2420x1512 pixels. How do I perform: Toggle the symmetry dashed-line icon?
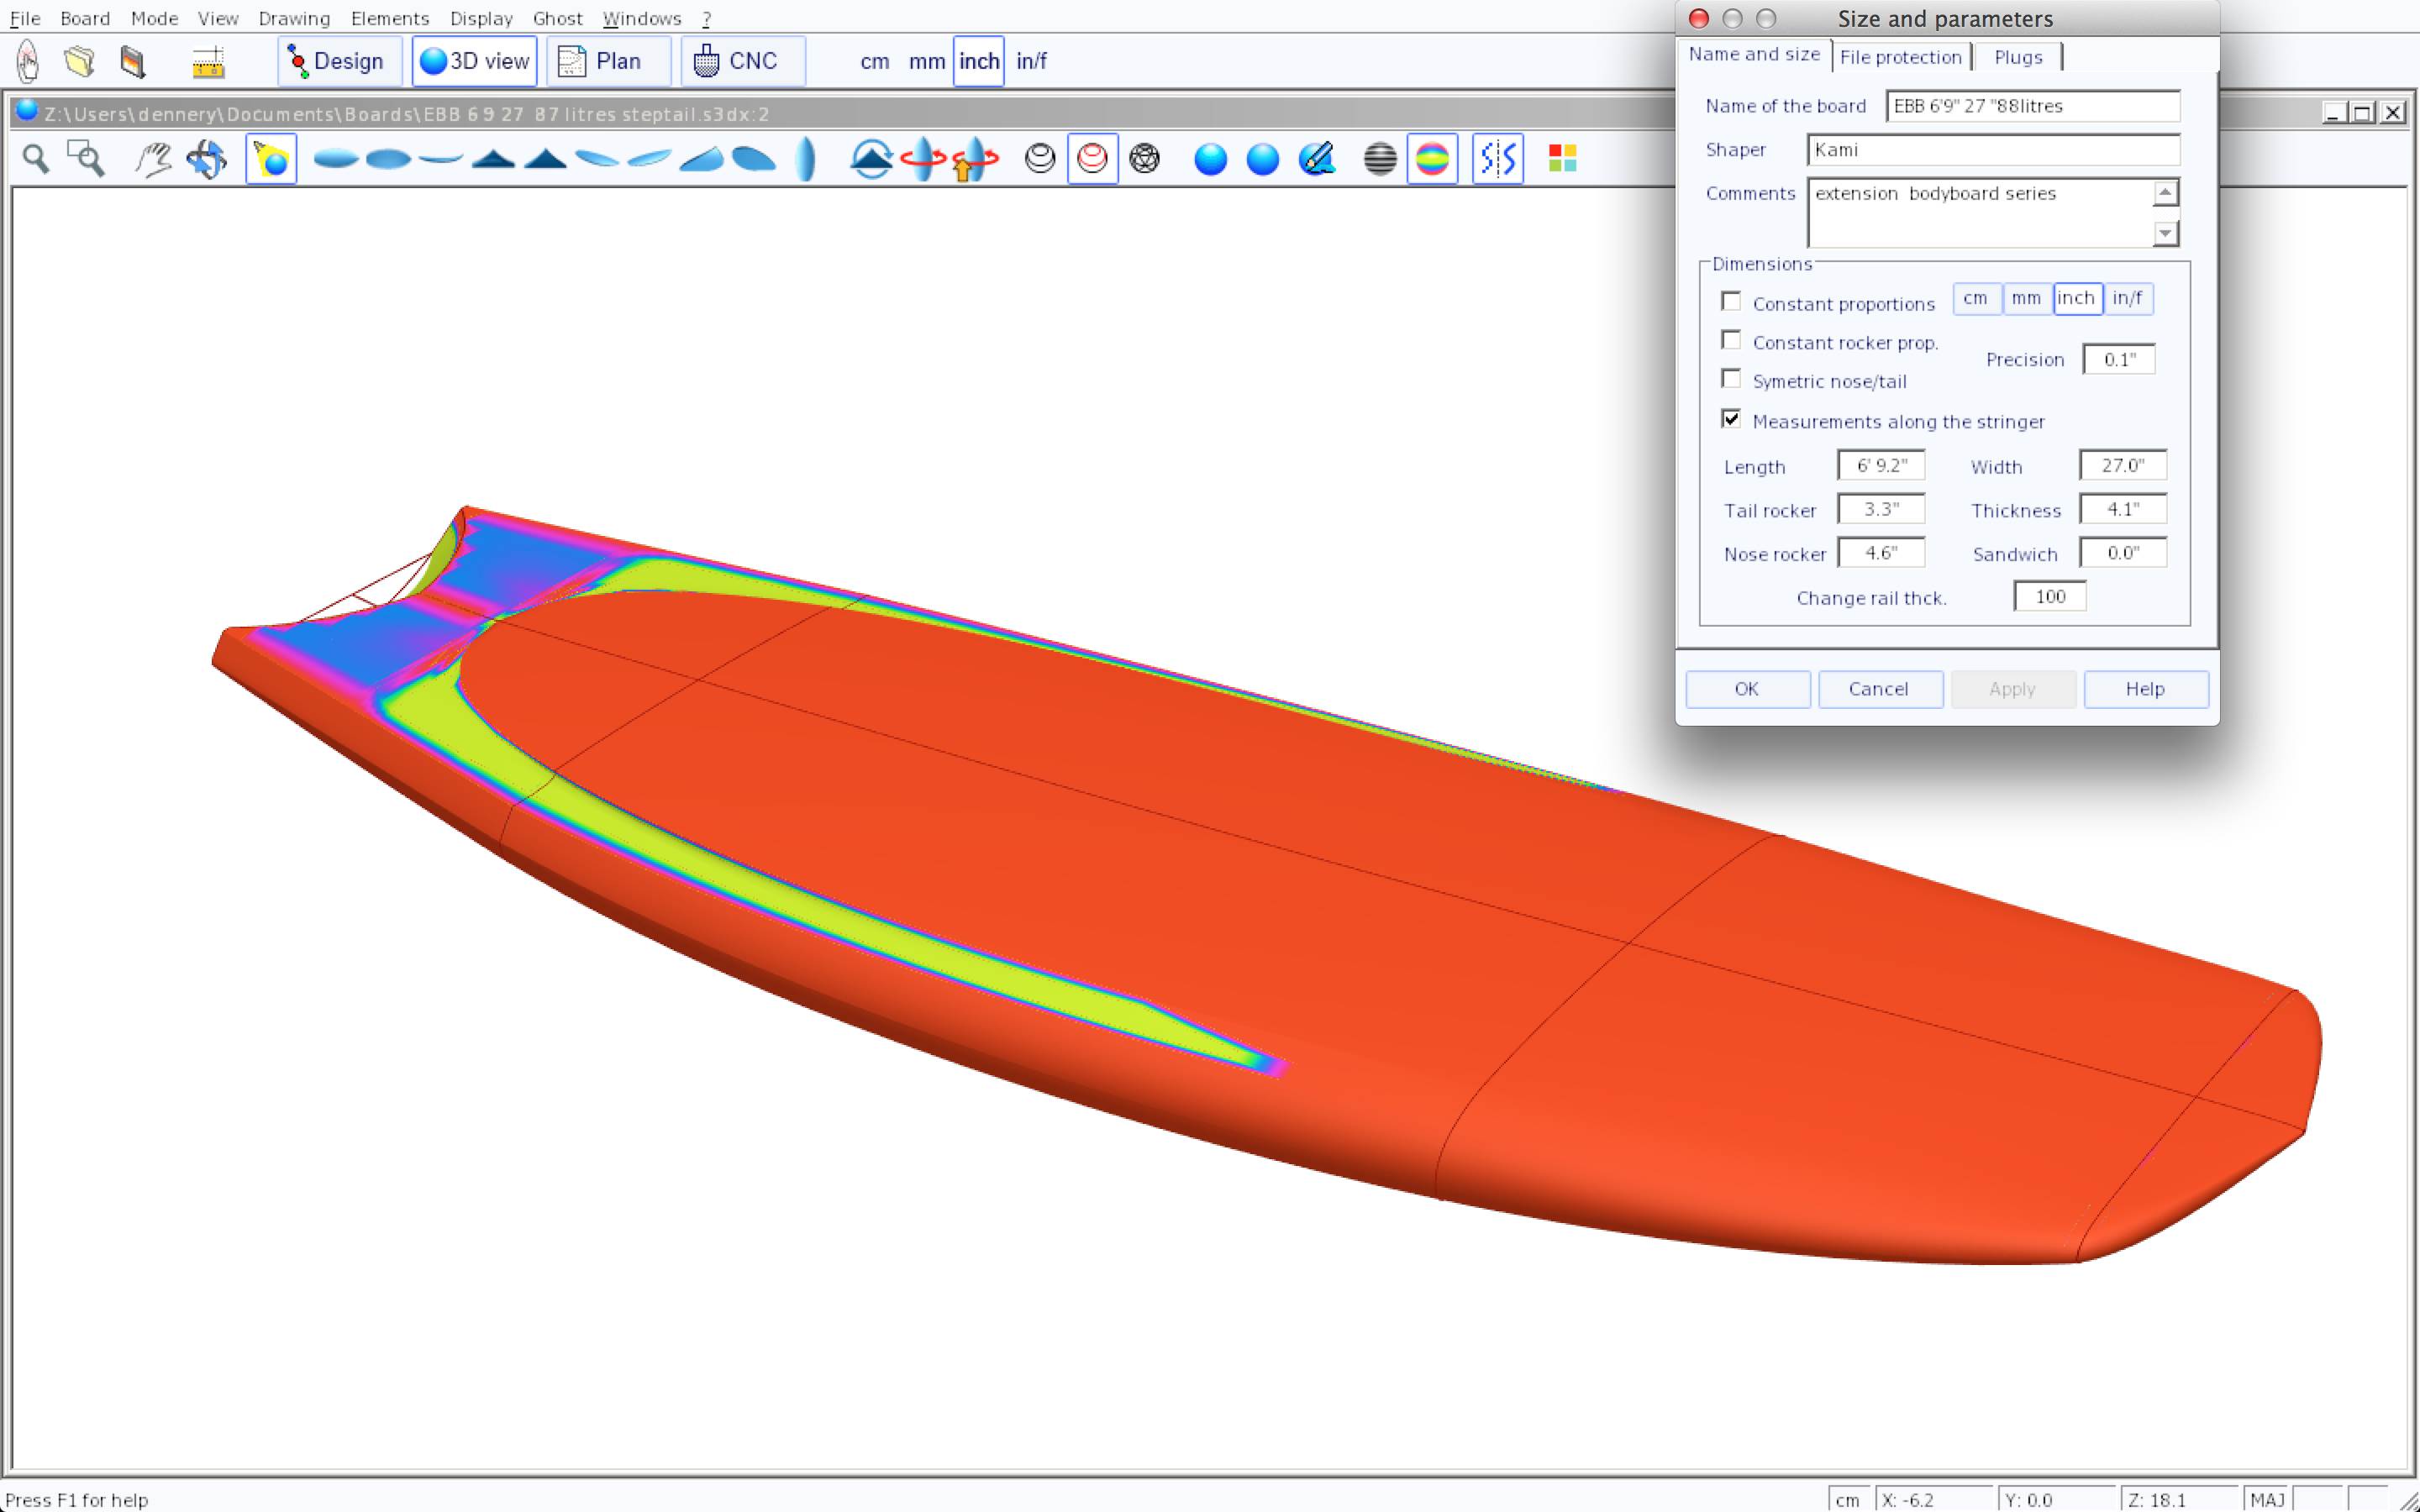[x=1497, y=158]
